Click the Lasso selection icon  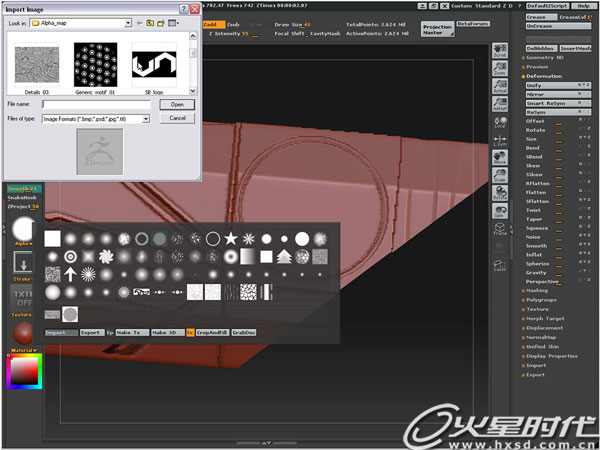pos(500,265)
